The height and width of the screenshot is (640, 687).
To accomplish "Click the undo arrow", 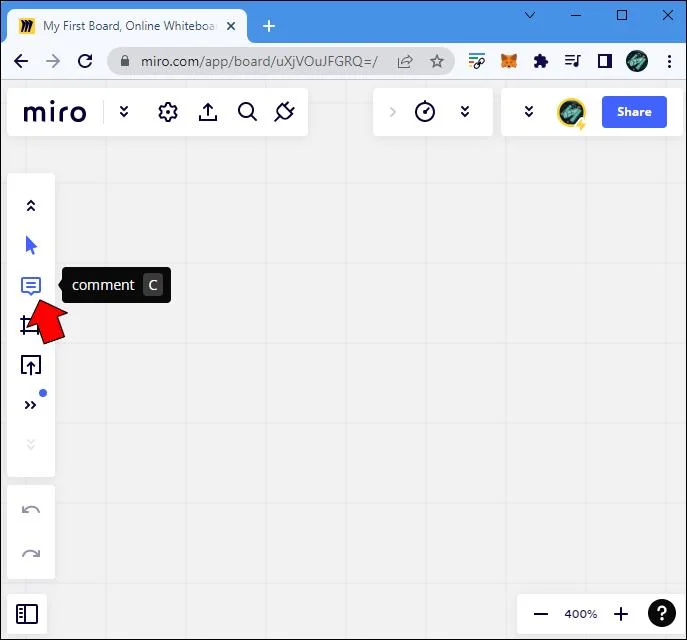I will [31, 510].
